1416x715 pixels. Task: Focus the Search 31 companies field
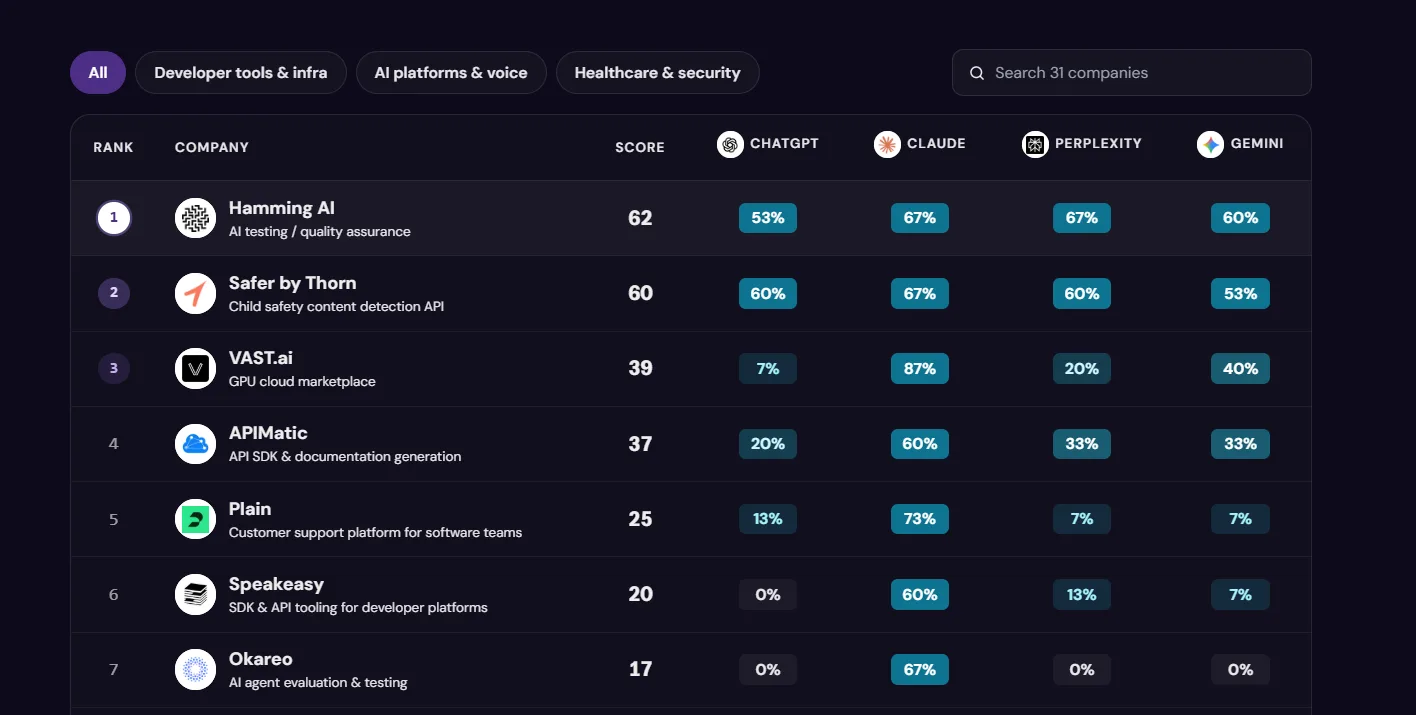click(1132, 73)
